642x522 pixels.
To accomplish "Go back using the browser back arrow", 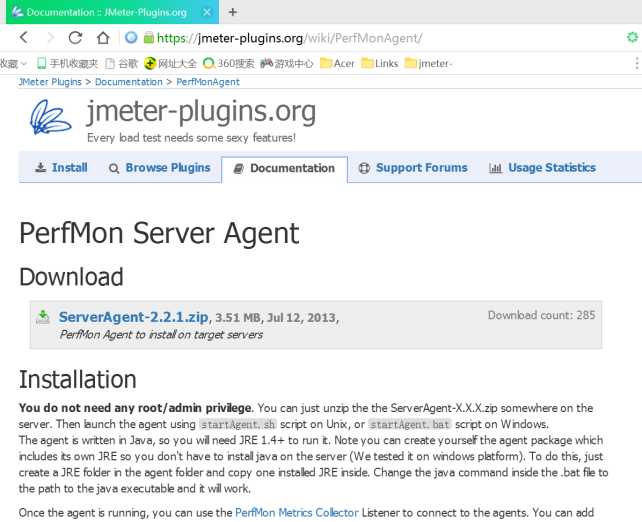I will click(x=24, y=38).
